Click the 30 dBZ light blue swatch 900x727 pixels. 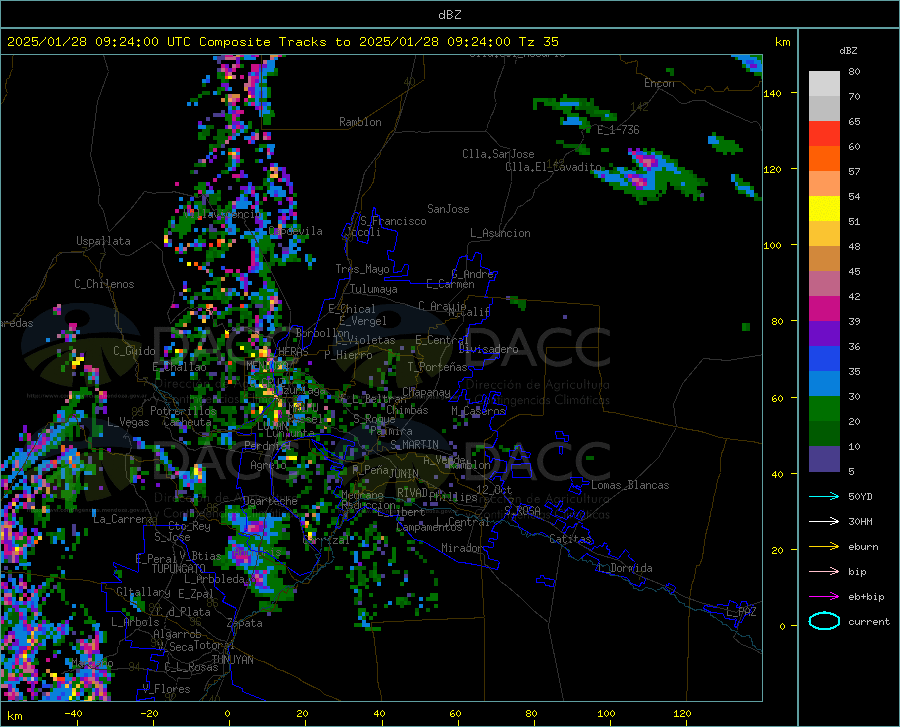pyautogui.click(x=824, y=384)
